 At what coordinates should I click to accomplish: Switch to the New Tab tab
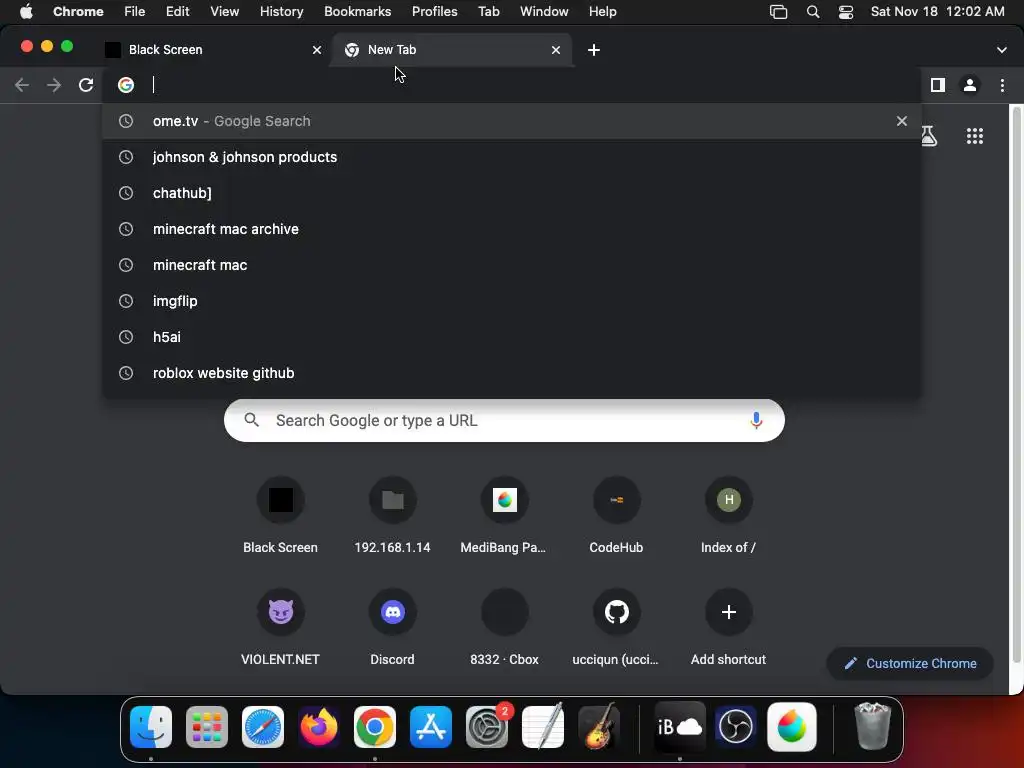click(451, 50)
